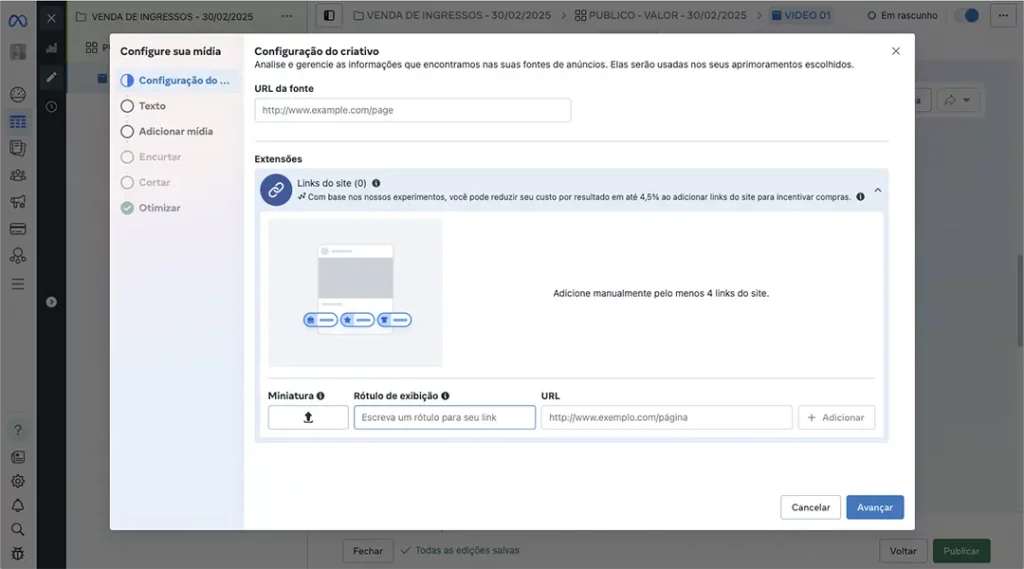1024x569 pixels.
Task: Click the info icon next to Links do site
Action: tap(376, 183)
